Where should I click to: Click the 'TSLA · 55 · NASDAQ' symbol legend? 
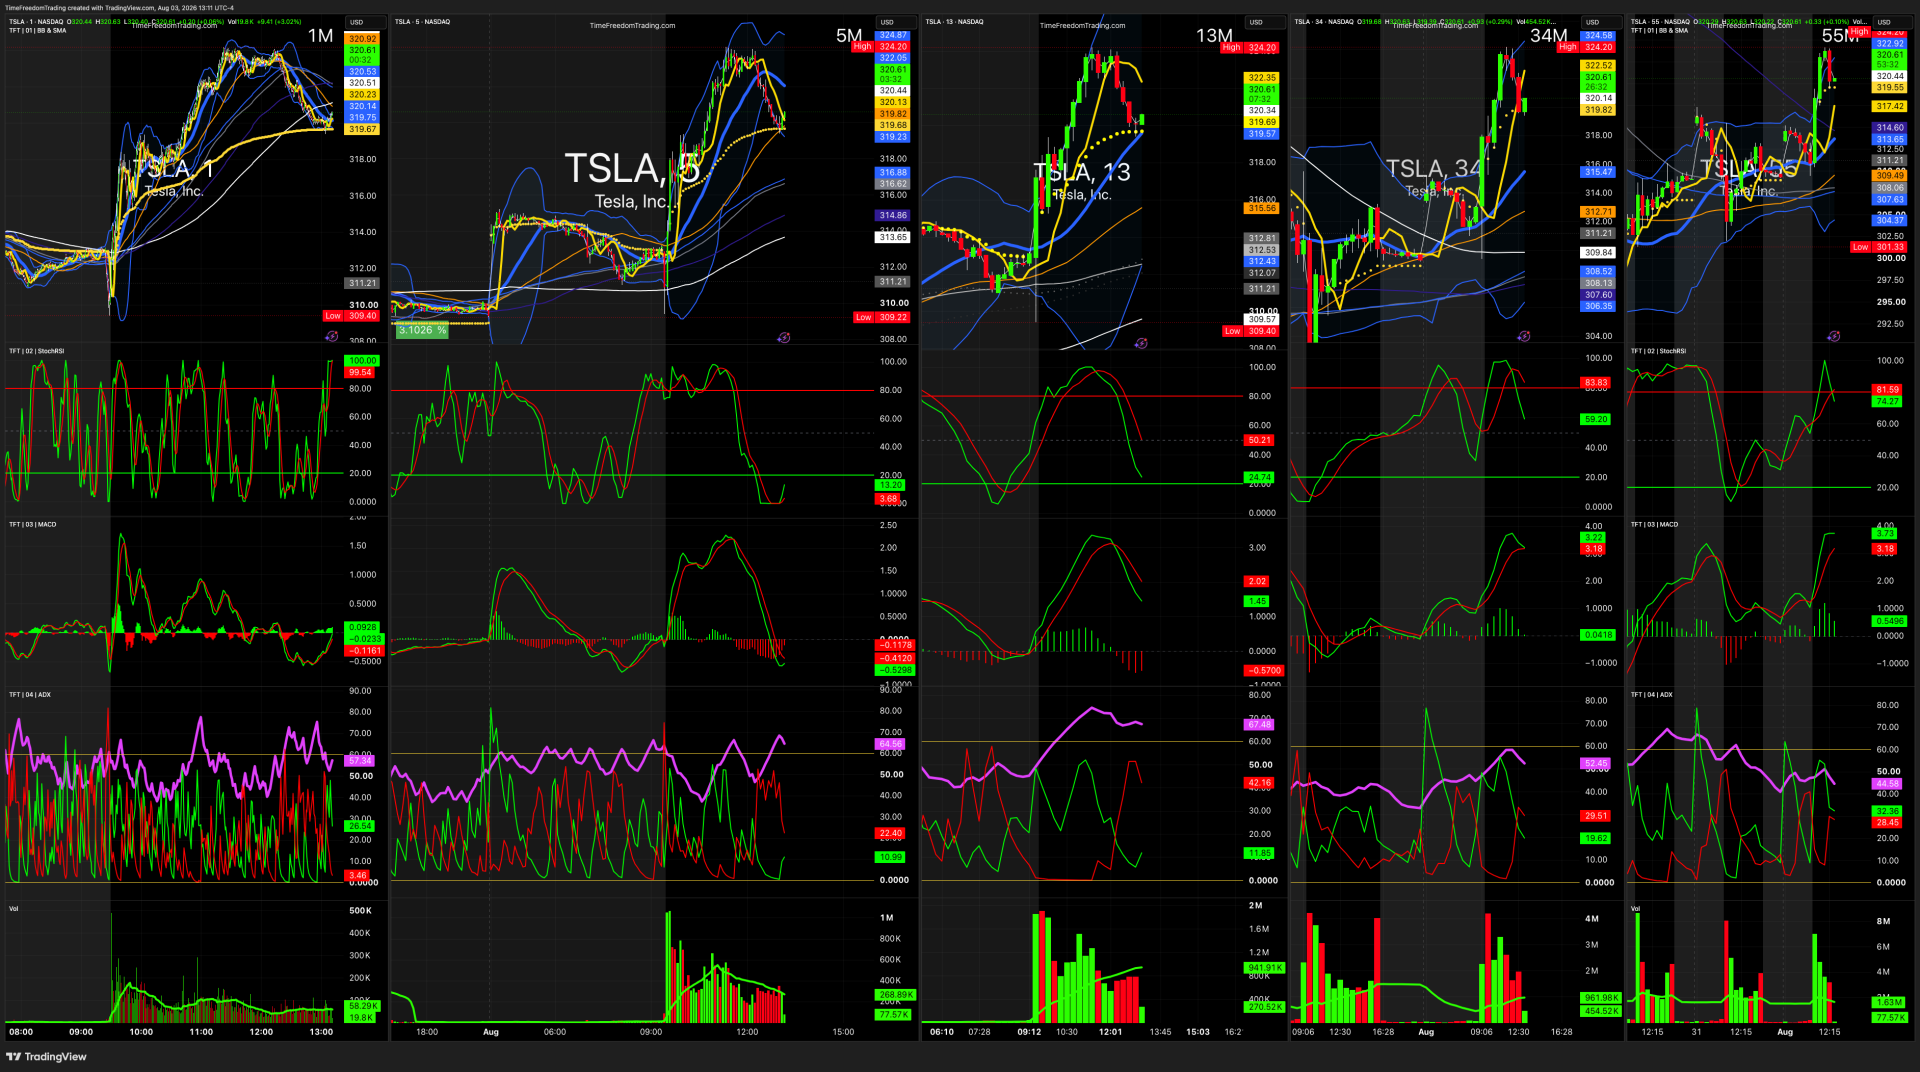[x=1660, y=21]
